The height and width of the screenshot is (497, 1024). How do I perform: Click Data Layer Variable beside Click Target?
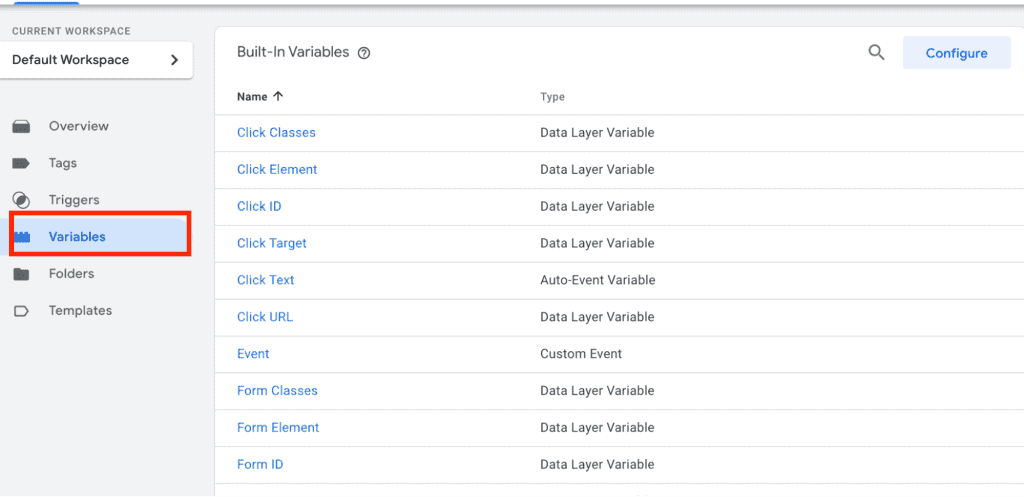coord(597,244)
